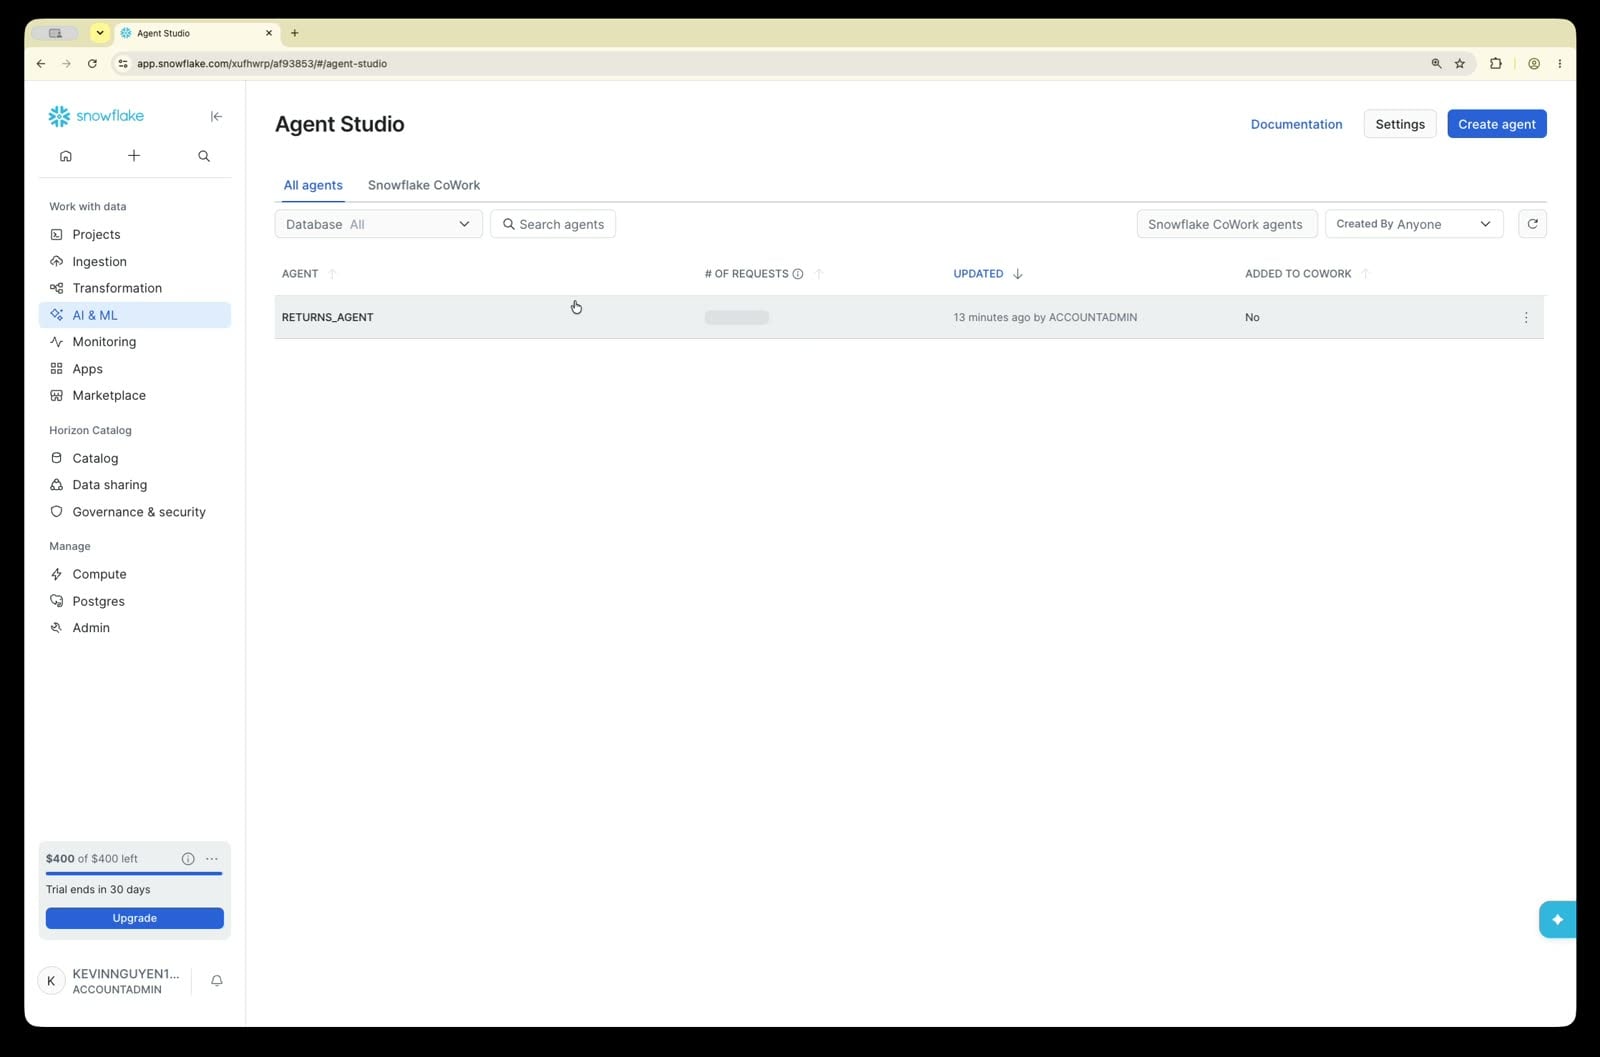Collapse the sidebar with the arrow icon

[216, 116]
